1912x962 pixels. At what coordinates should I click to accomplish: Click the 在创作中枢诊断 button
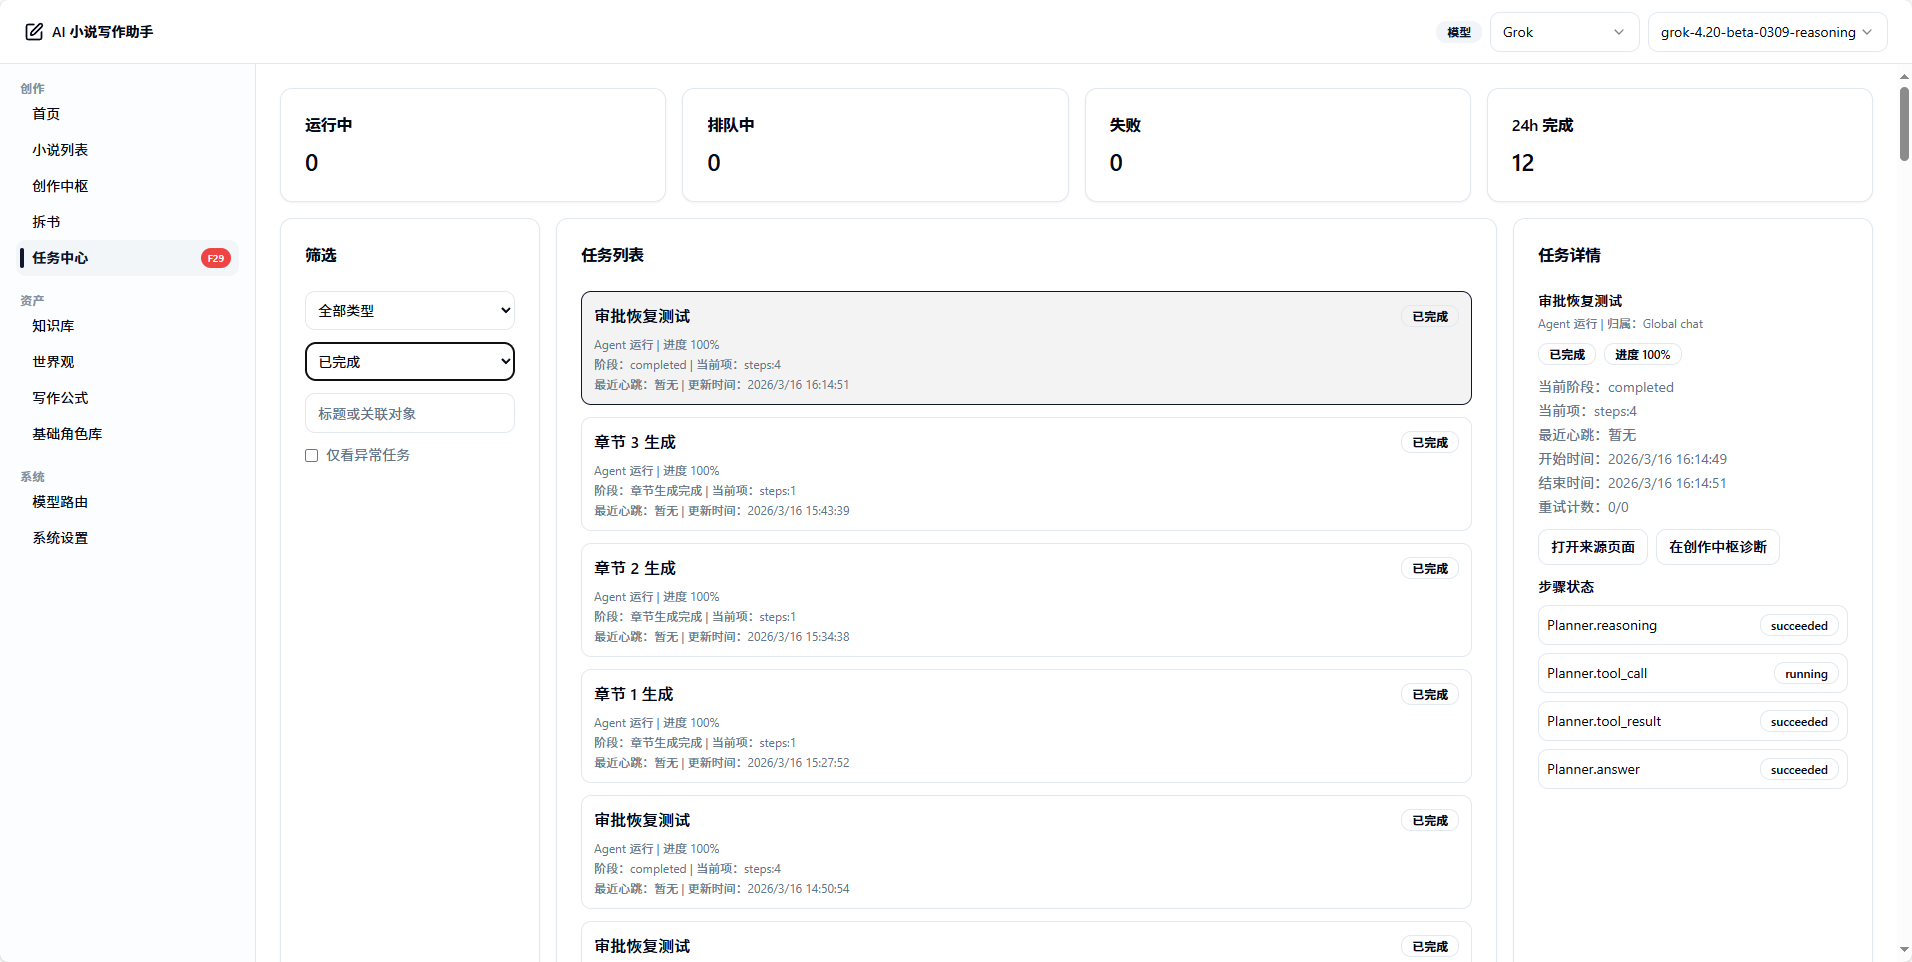click(x=1717, y=546)
